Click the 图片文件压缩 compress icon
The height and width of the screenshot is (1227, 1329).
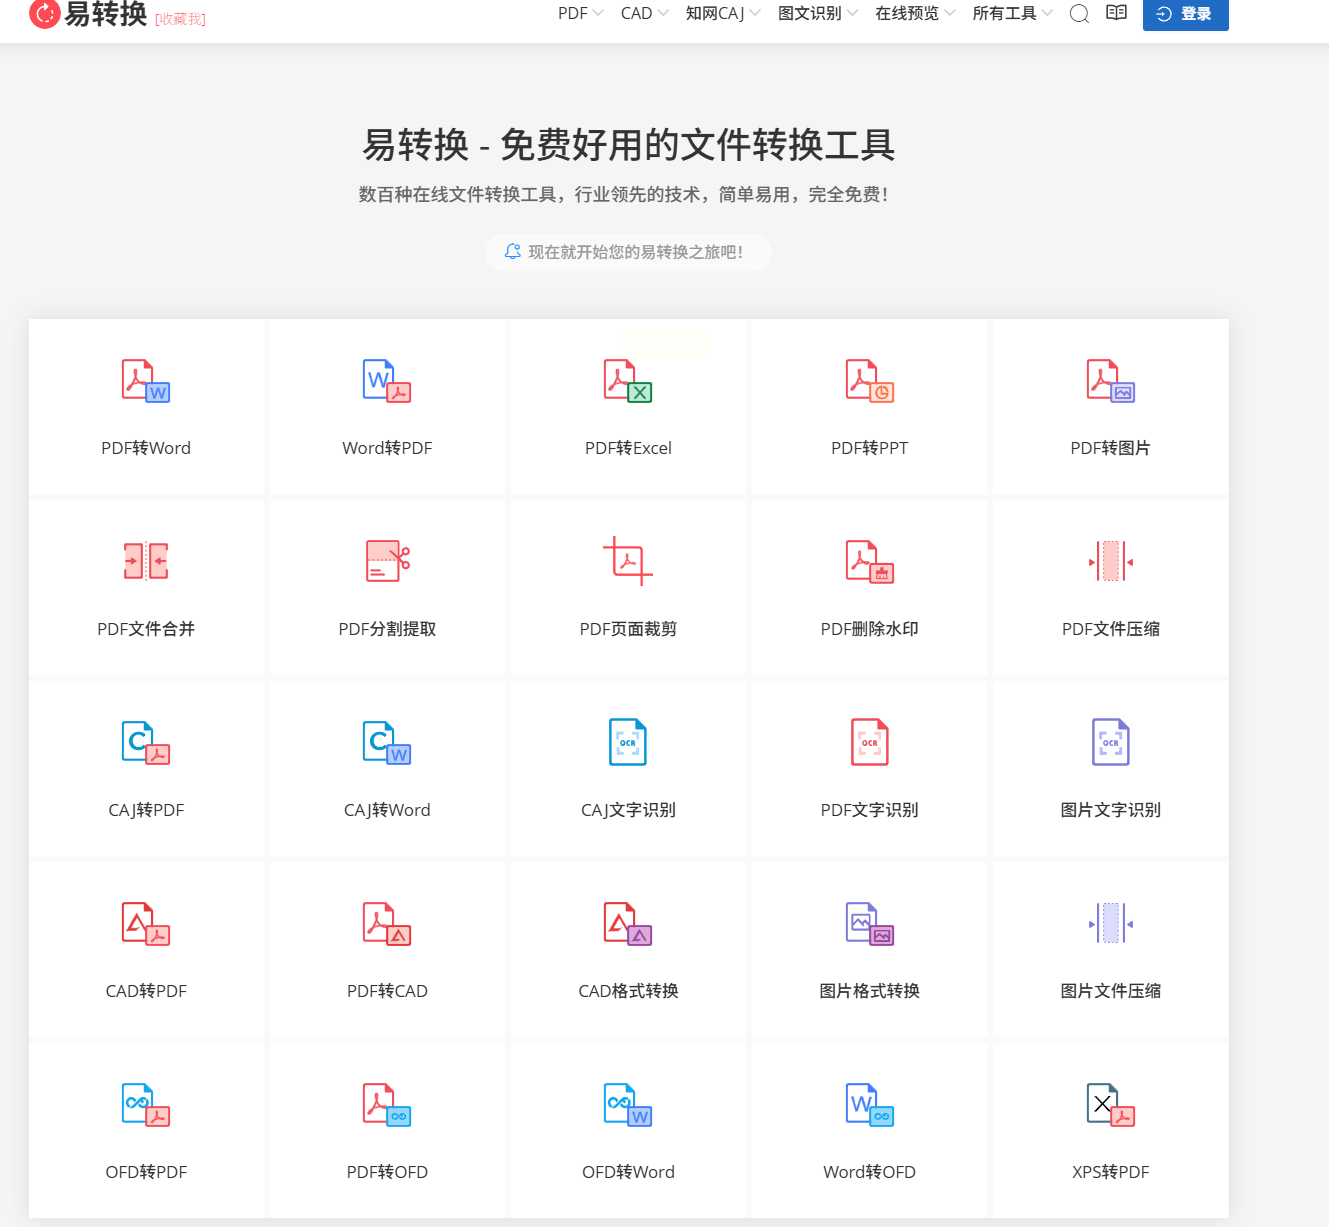(1110, 923)
